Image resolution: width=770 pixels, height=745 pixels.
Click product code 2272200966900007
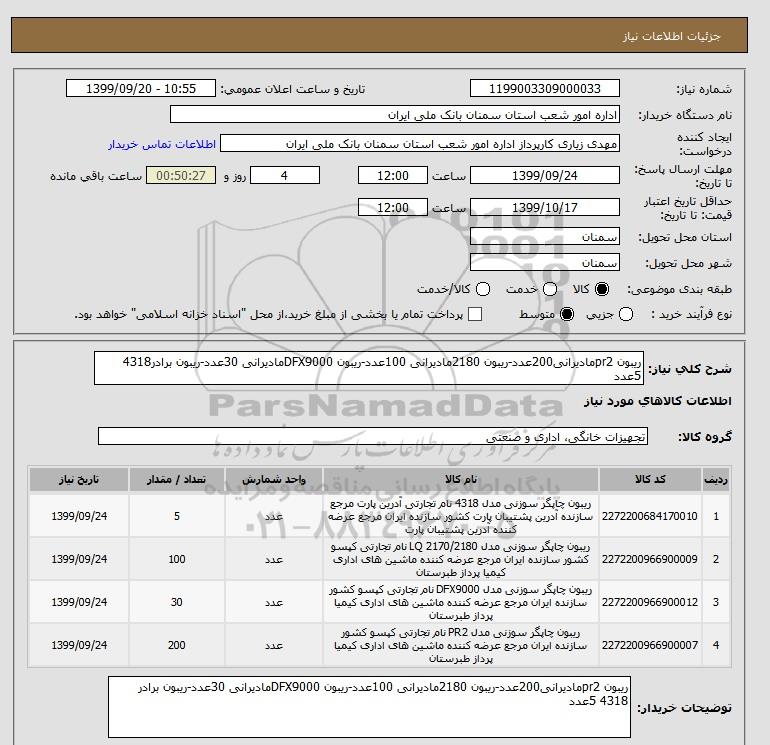tap(650, 645)
